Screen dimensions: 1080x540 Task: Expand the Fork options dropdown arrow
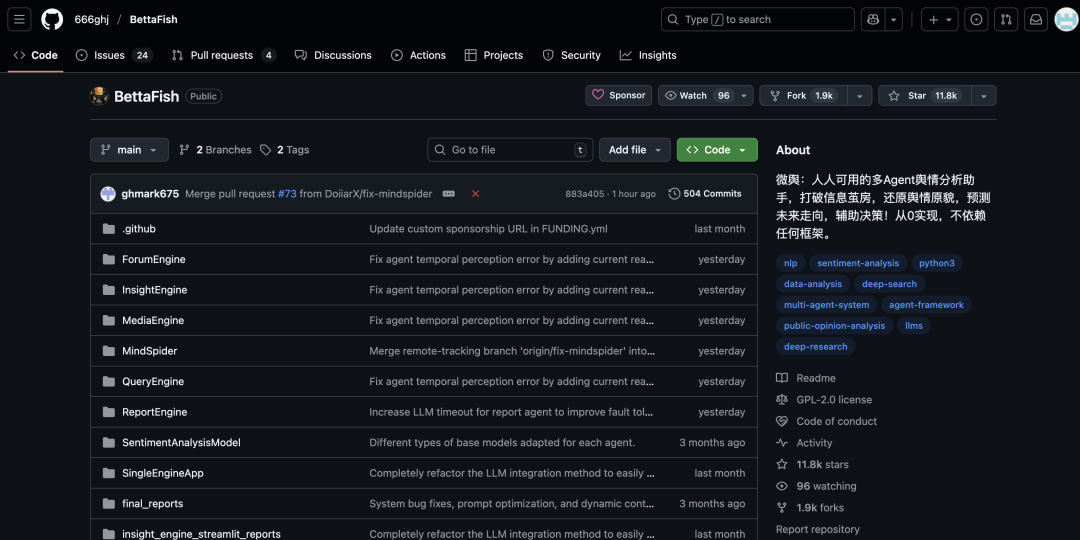(860, 96)
